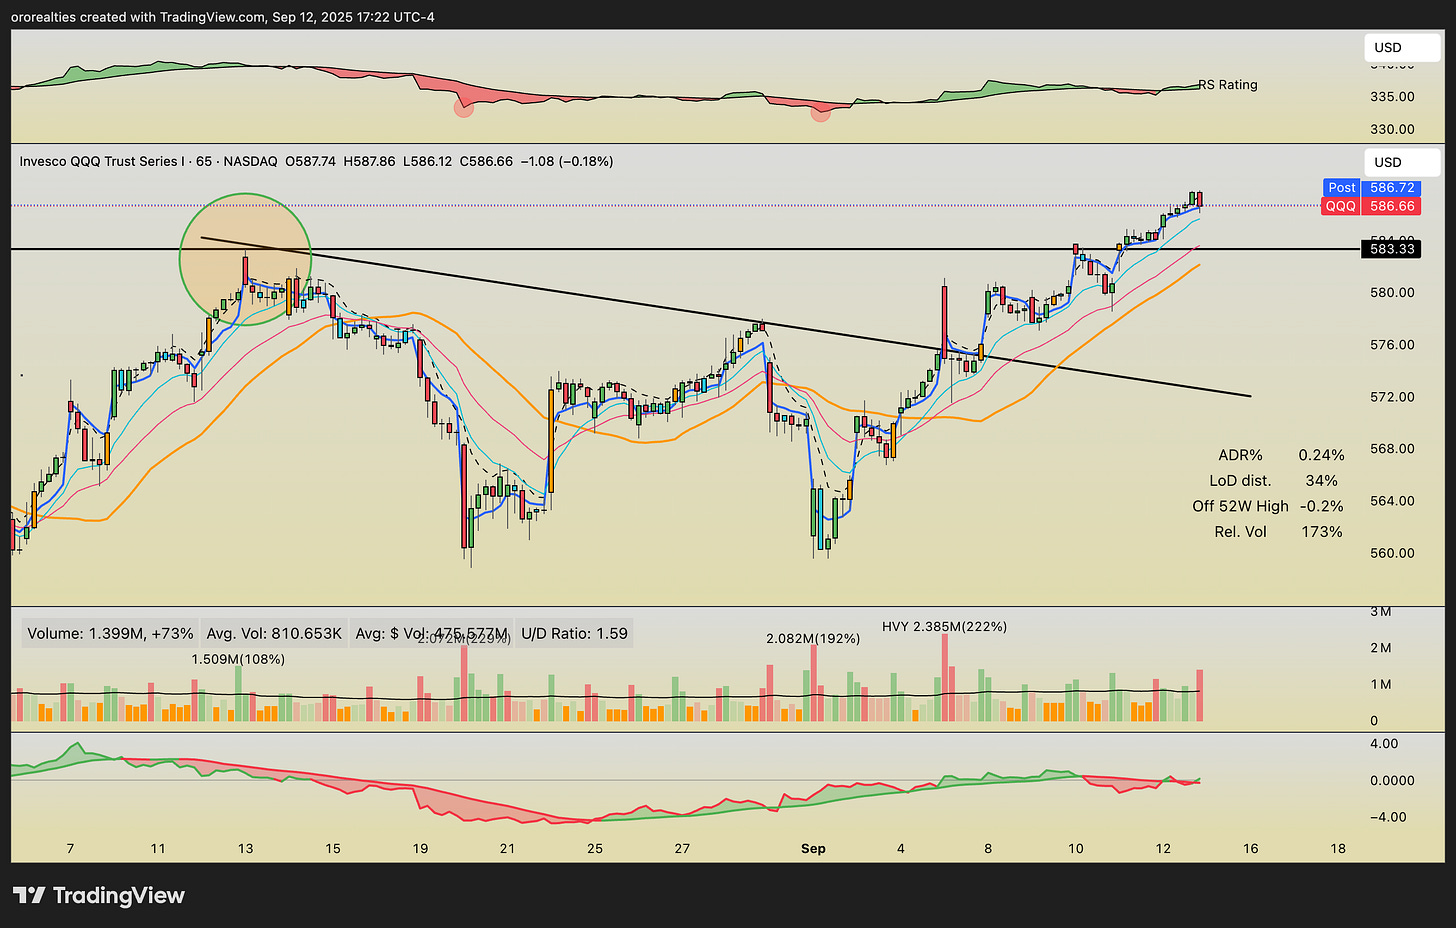Click the green circle highlighting the August 13 peak
This screenshot has height=928, width=1456.
(245, 260)
